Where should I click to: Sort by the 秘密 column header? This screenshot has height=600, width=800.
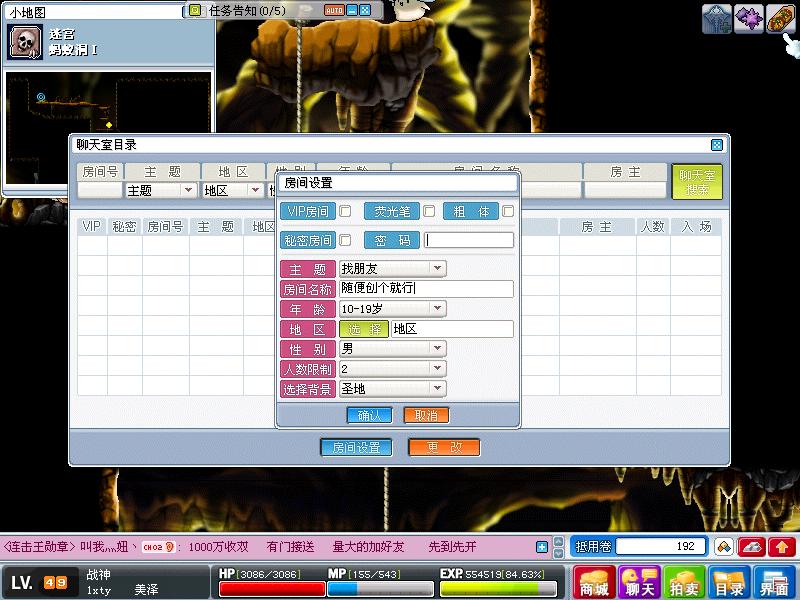tap(124, 227)
